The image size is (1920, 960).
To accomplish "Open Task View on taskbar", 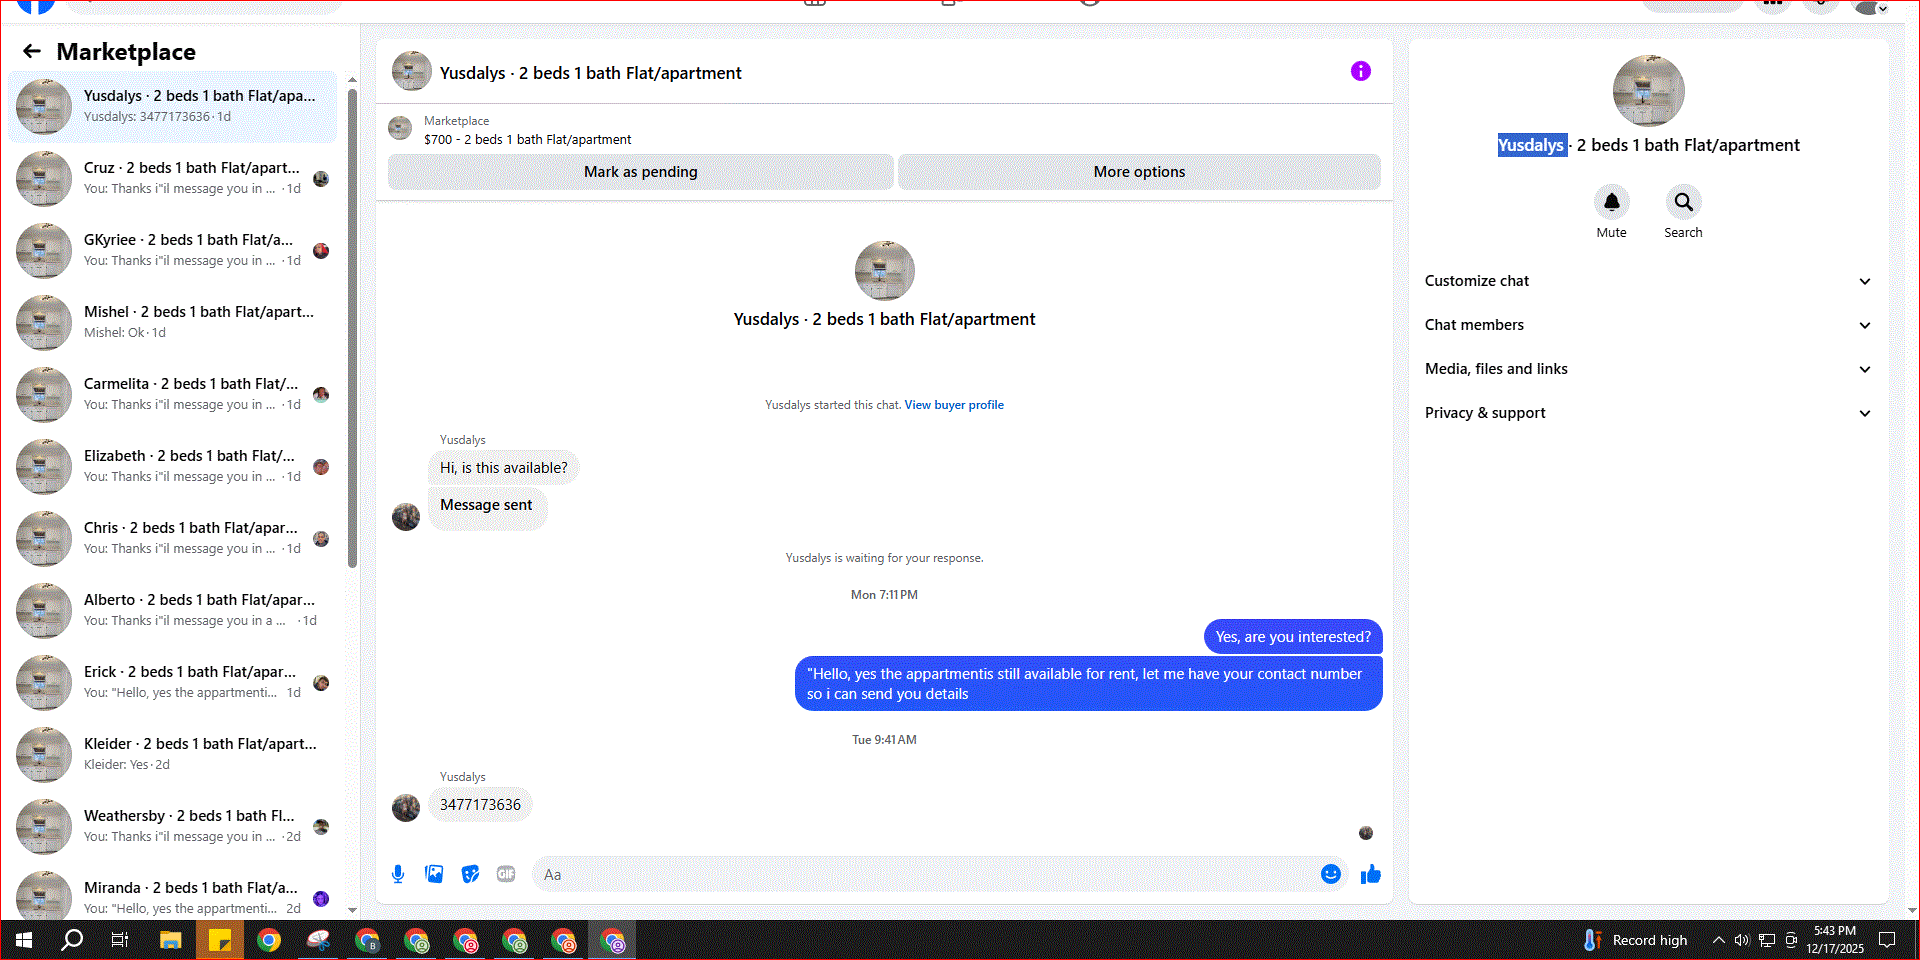I will pyautogui.click(x=120, y=940).
